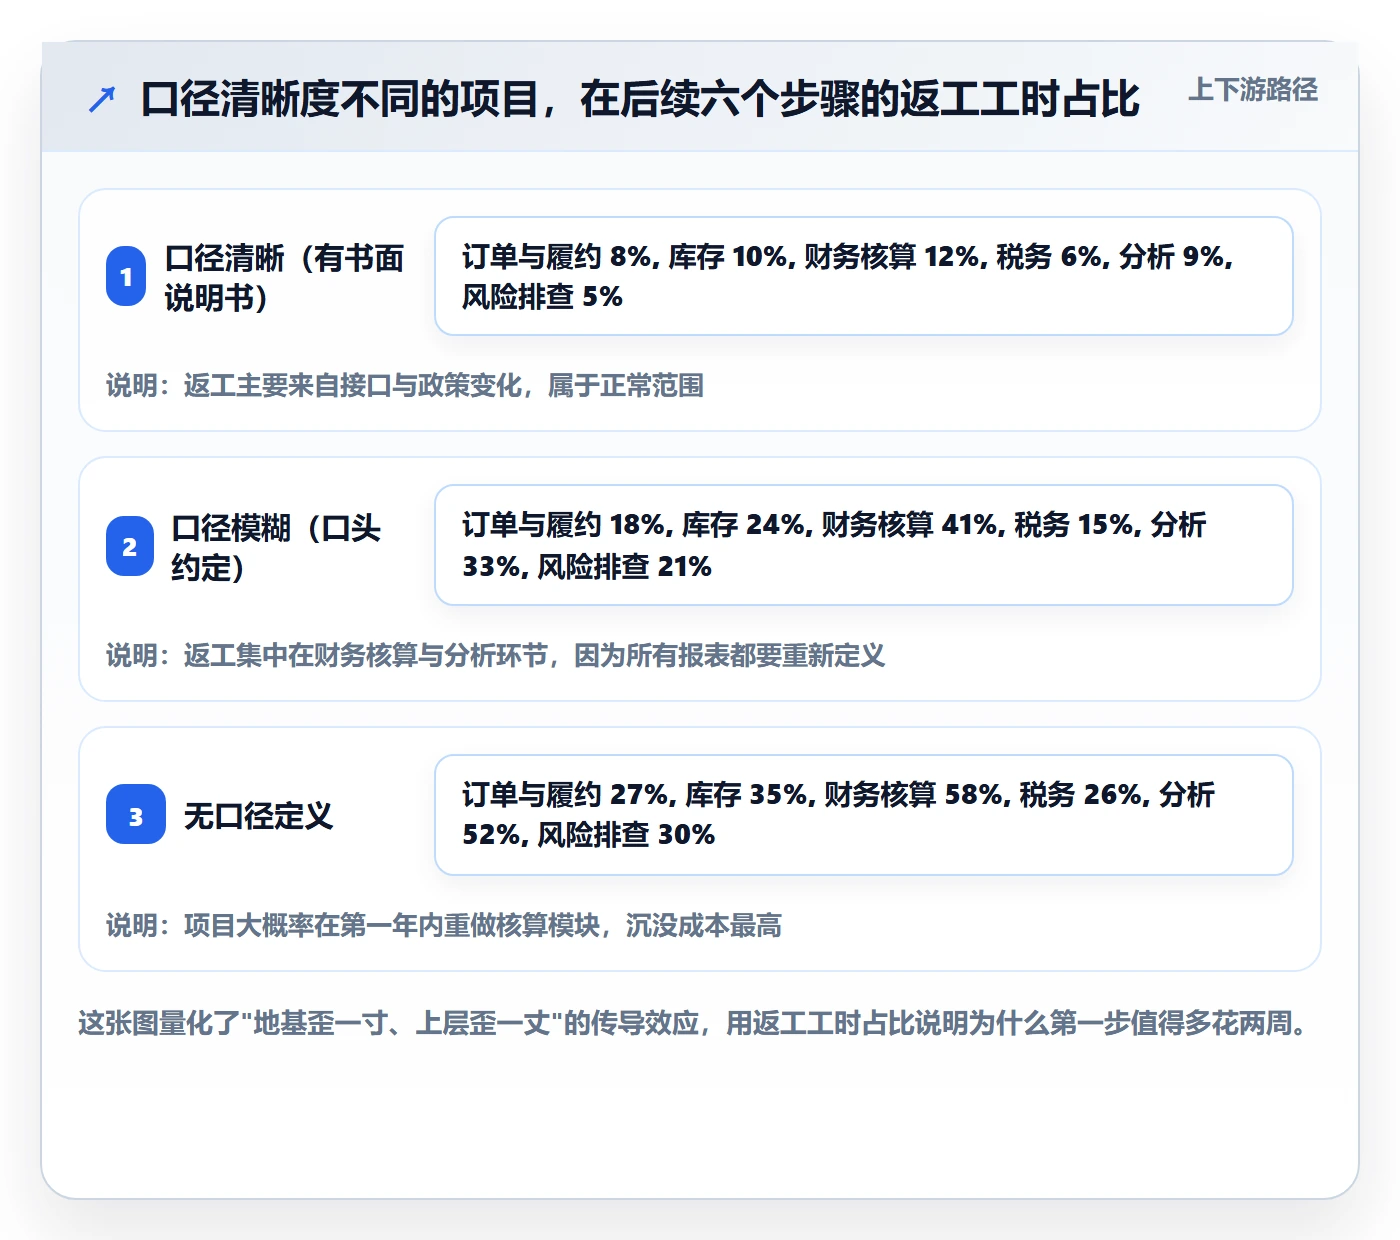Click the 无口径定义 label
The width and height of the screenshot is (1400, 1240).
(258, 816)
